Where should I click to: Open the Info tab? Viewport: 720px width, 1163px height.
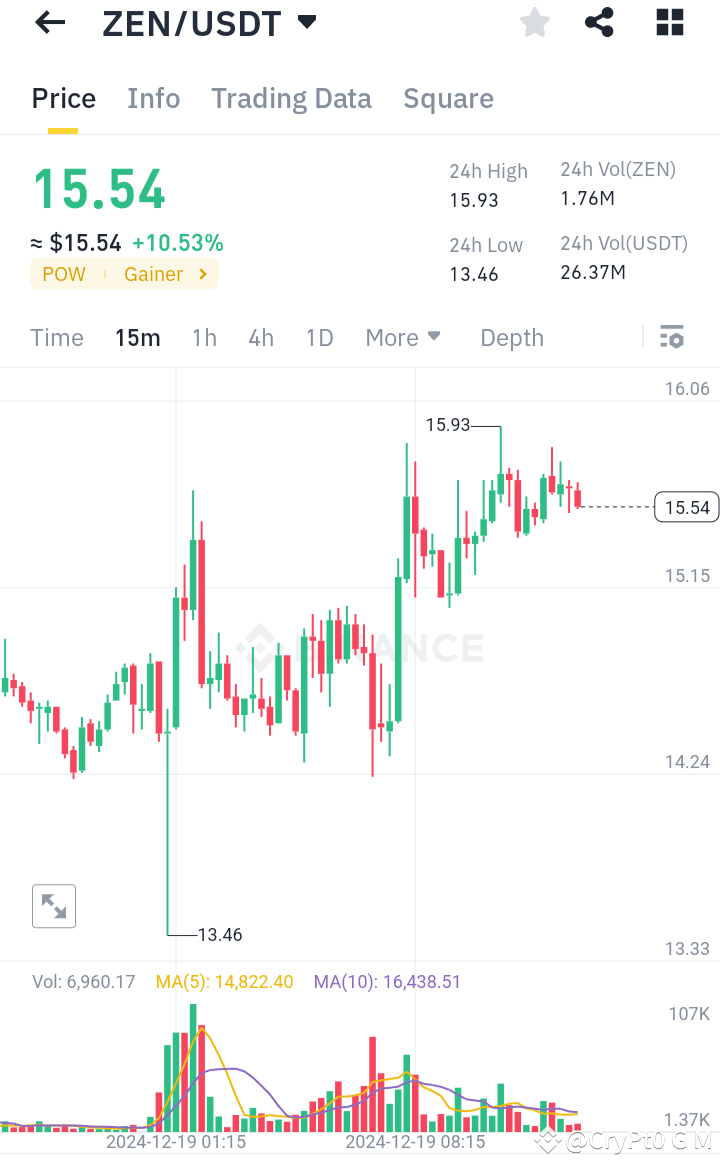point(153,98)
